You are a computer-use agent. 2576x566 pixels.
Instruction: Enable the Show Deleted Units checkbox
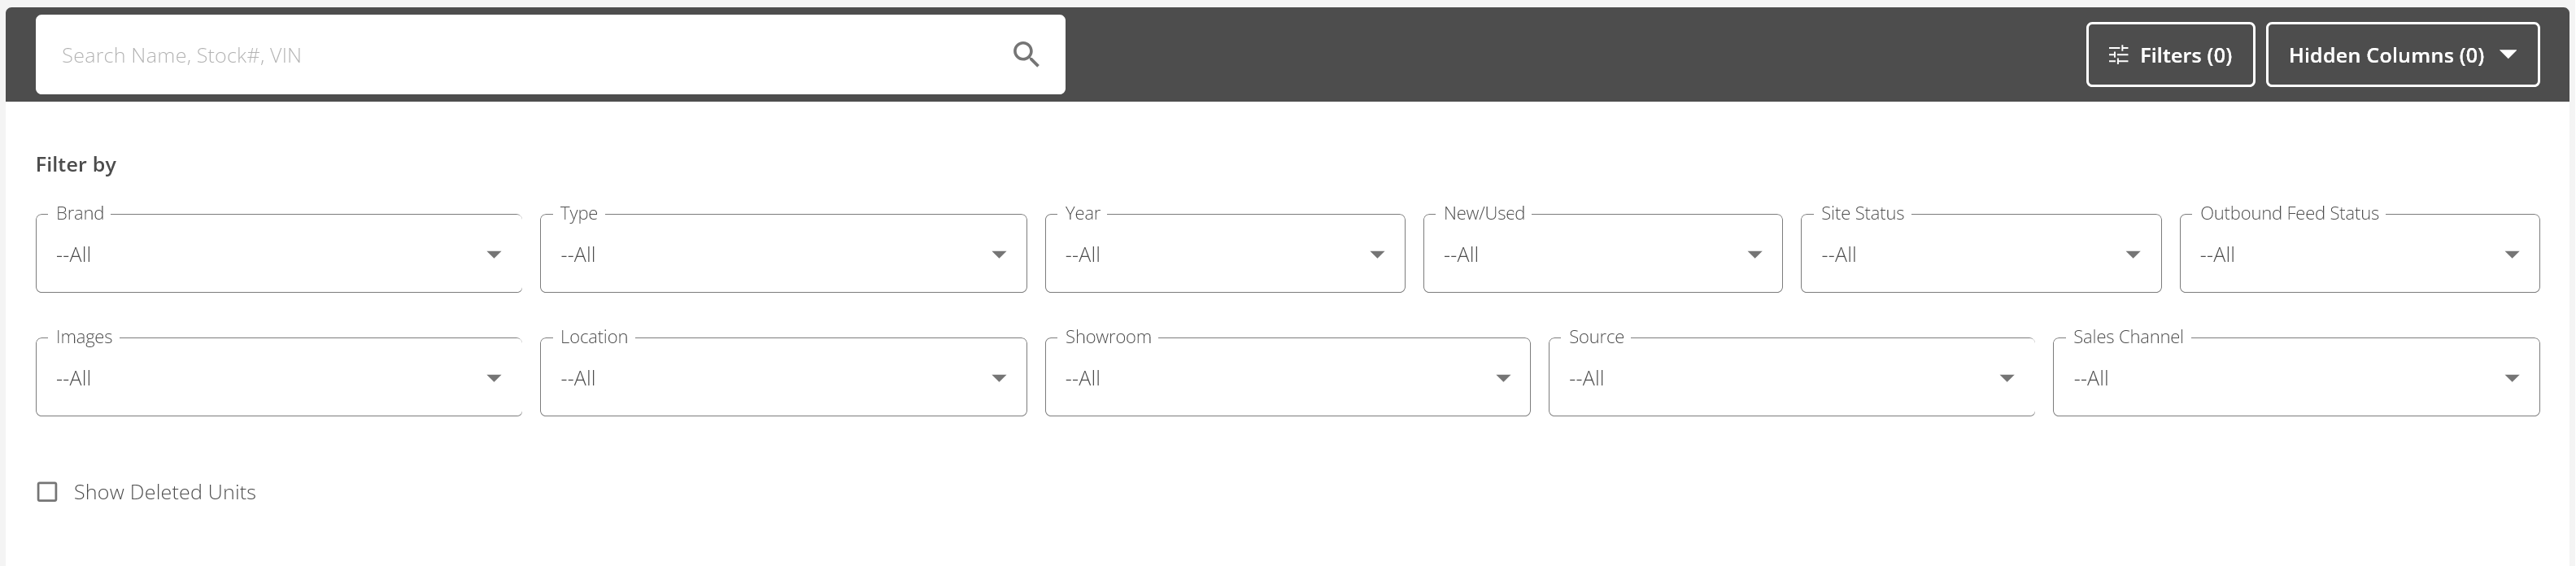pos(47,492)
